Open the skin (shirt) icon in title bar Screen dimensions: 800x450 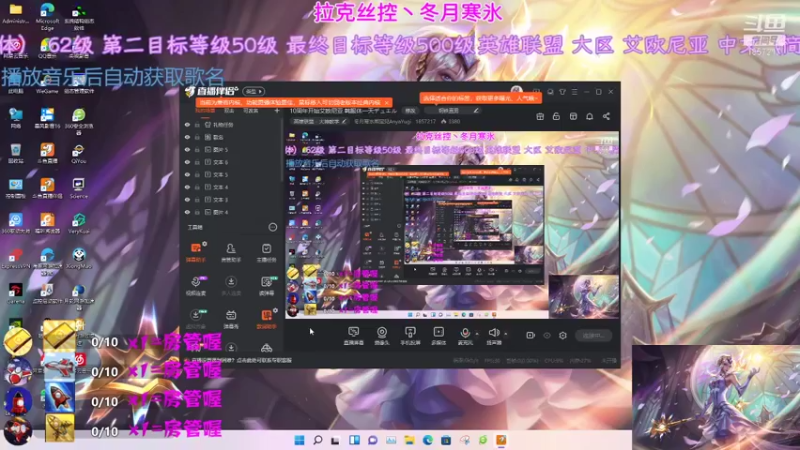(562, 92)
